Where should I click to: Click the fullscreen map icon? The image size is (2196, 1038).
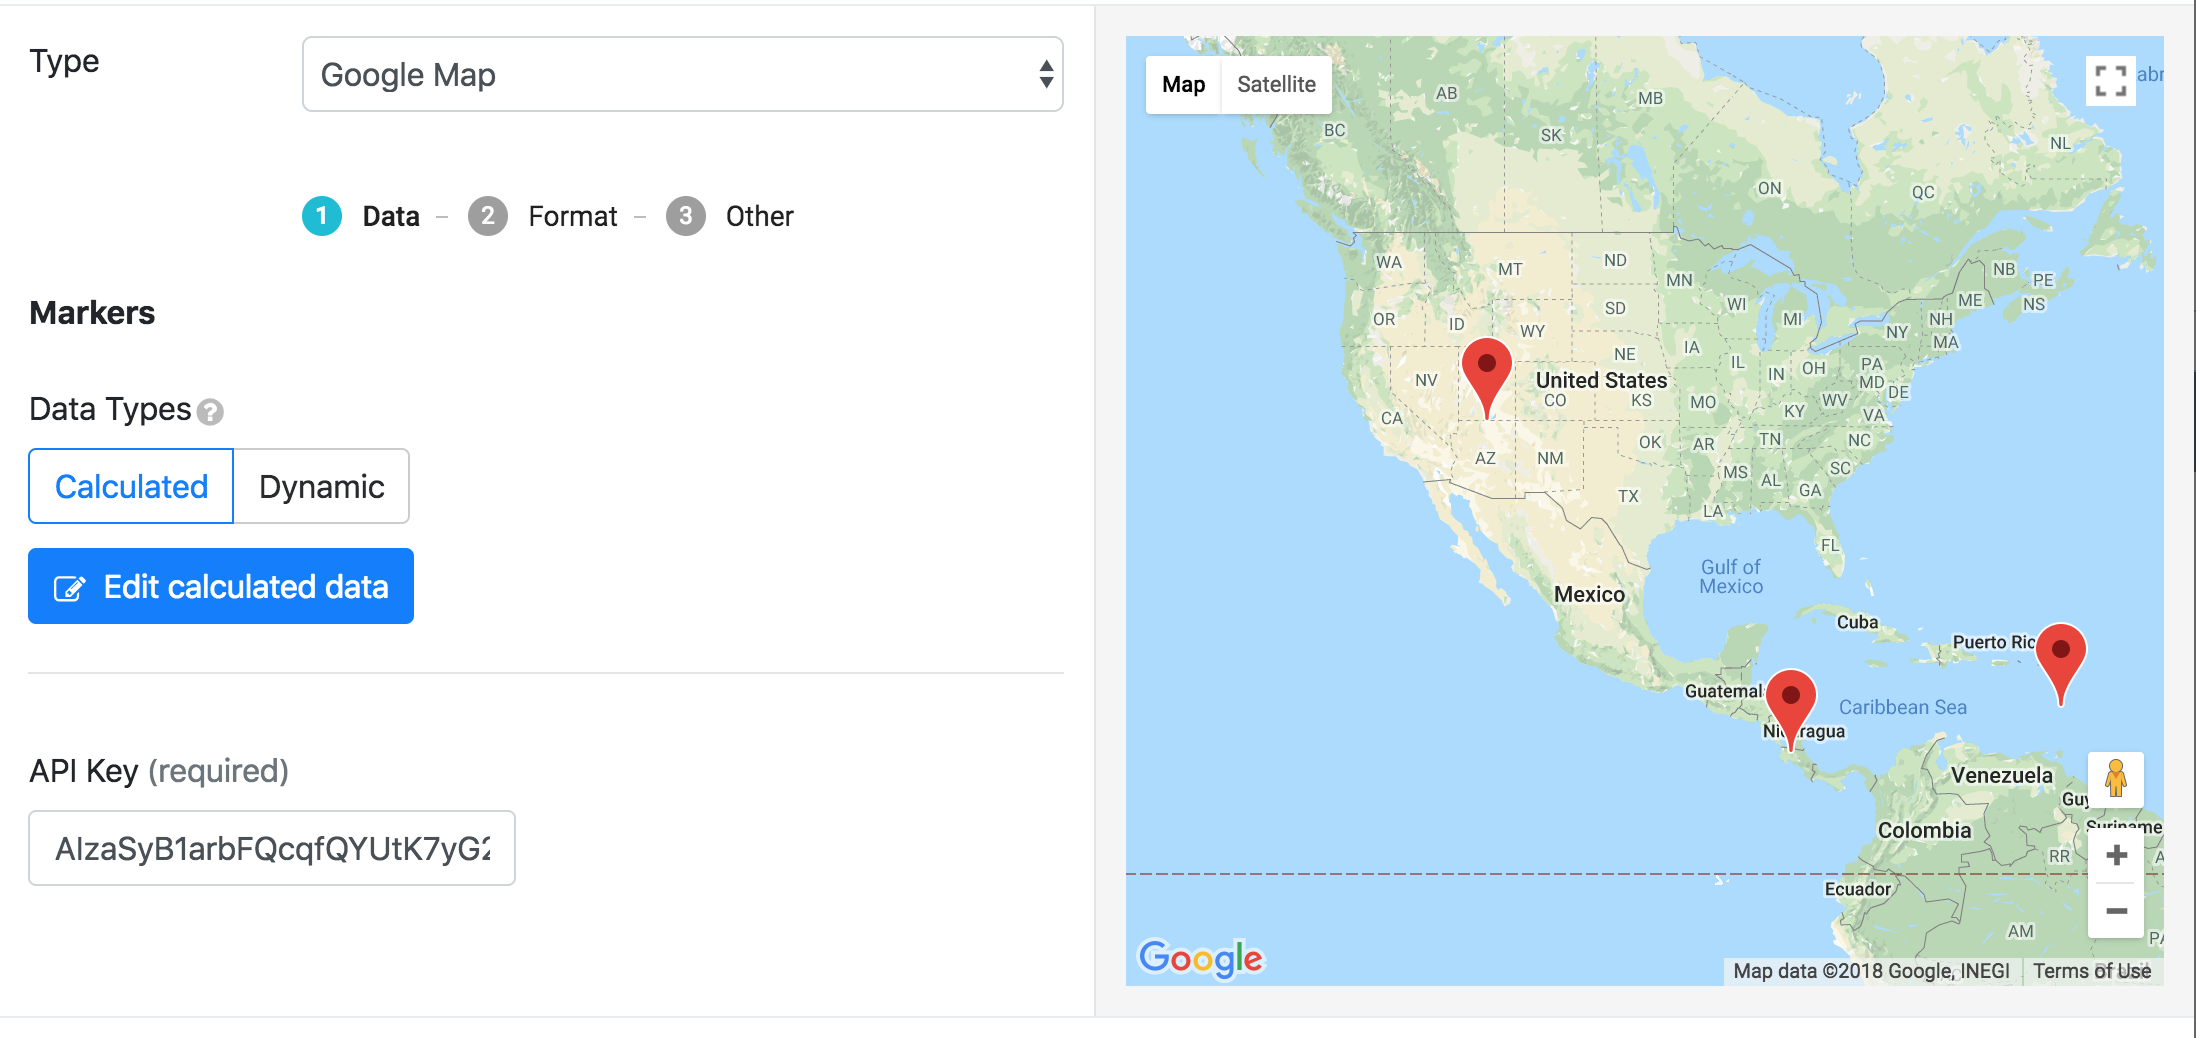2110,81
